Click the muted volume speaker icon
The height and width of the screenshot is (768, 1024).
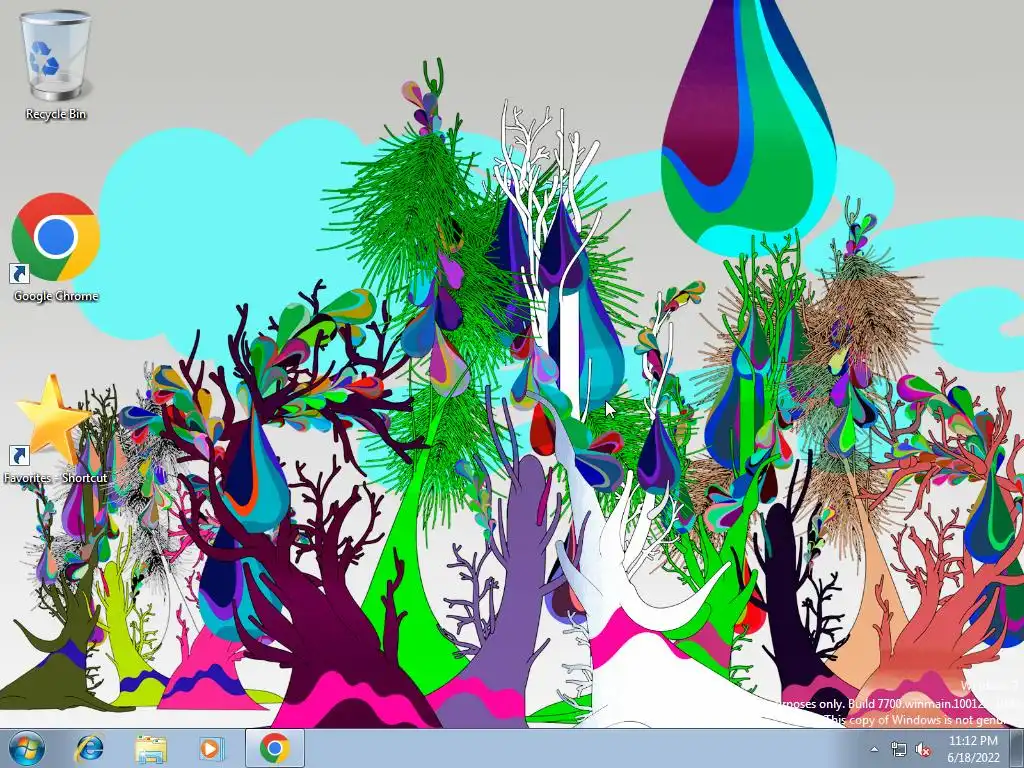923,749
